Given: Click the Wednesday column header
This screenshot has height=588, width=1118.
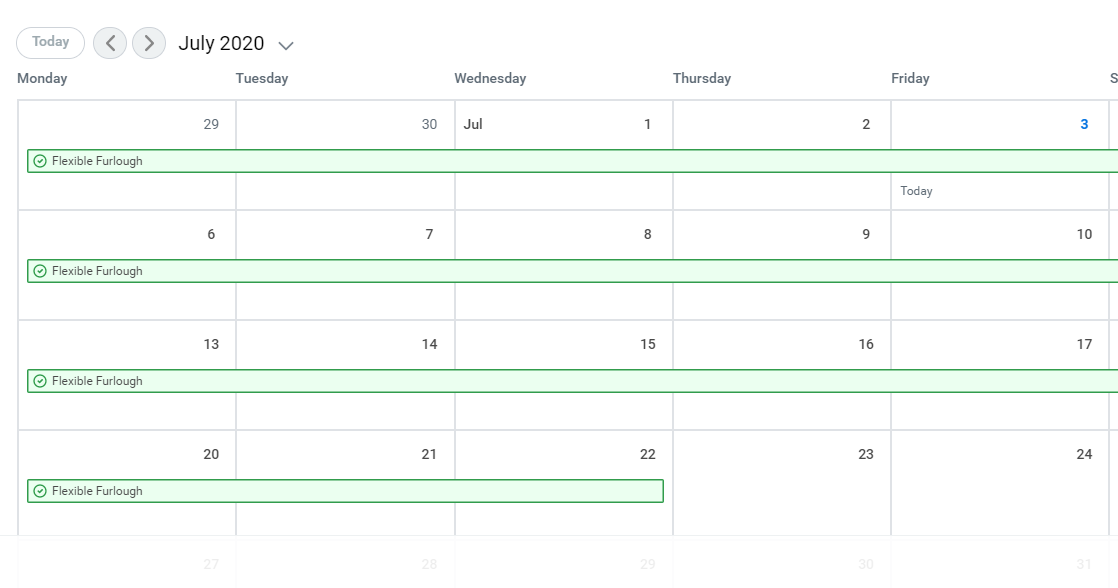Looking at the screenshot, I should [x=490, y=78].
